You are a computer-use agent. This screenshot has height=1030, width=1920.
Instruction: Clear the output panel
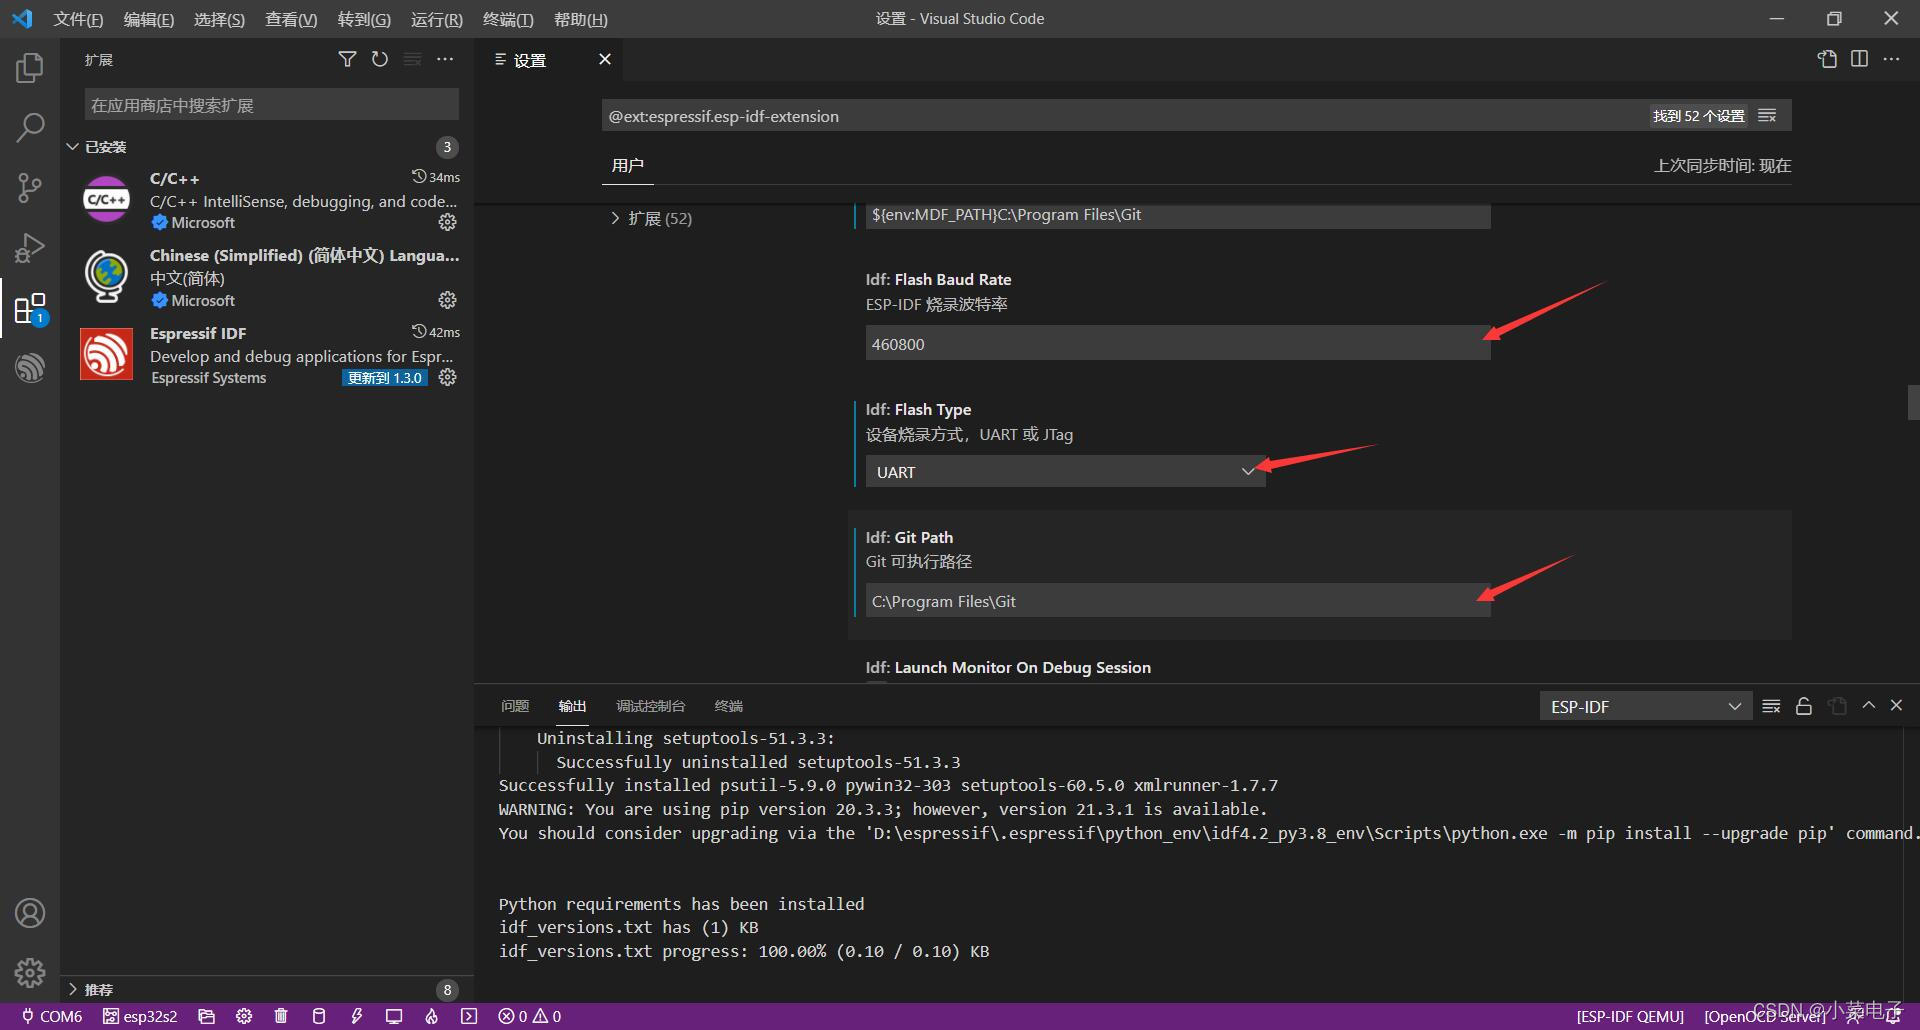pyautogui.click(x=1771, y=706)
